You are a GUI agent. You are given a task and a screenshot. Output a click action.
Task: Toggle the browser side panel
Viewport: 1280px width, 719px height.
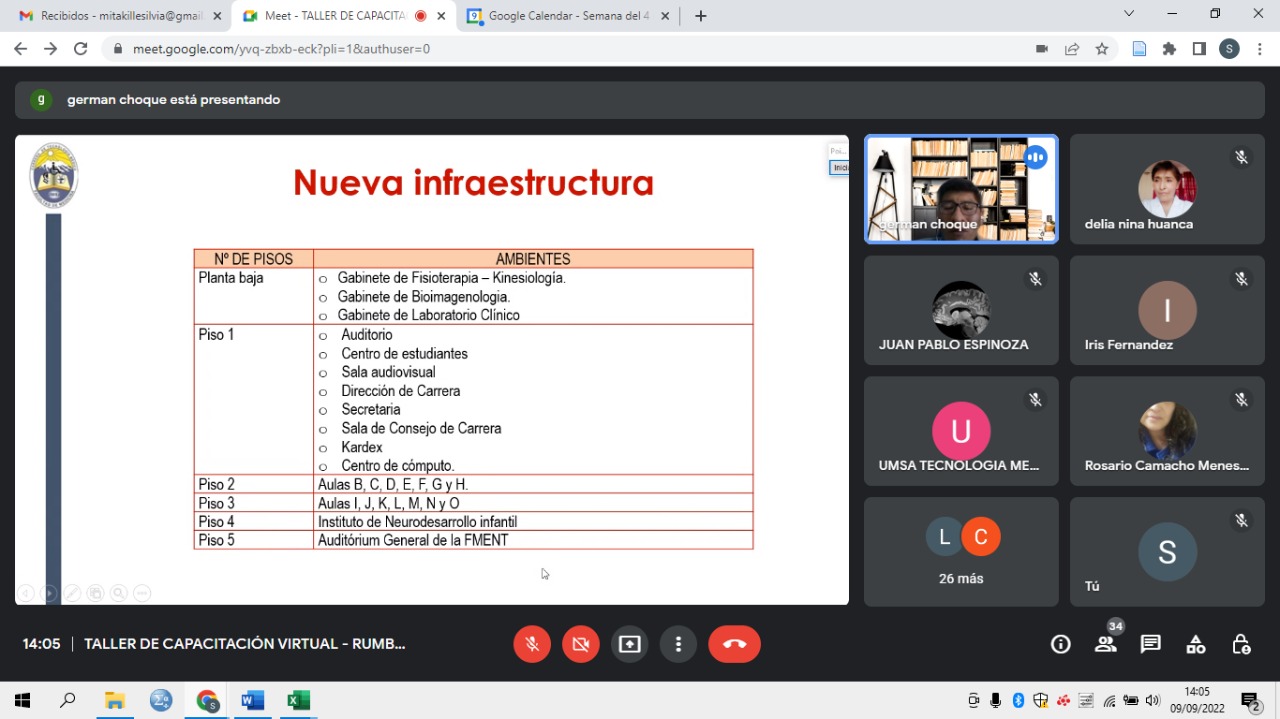[x=1199, y=49]
